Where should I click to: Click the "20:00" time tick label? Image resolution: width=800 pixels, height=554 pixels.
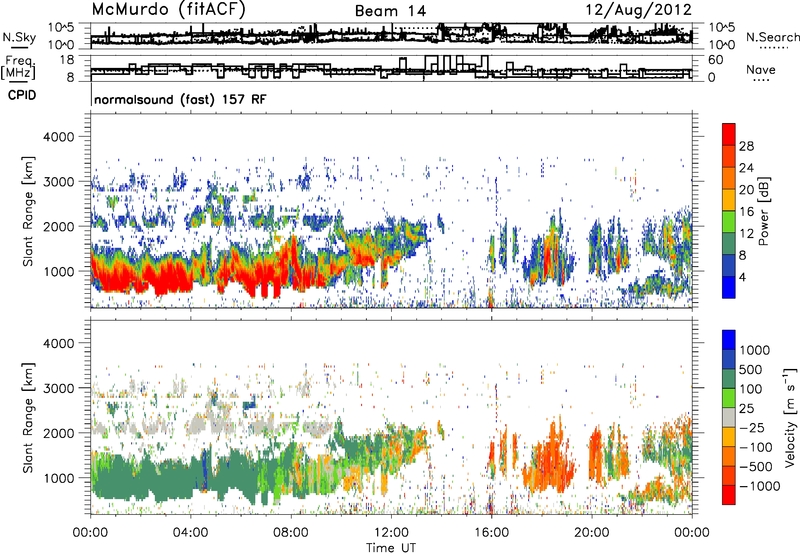click(x=591, y=533)
